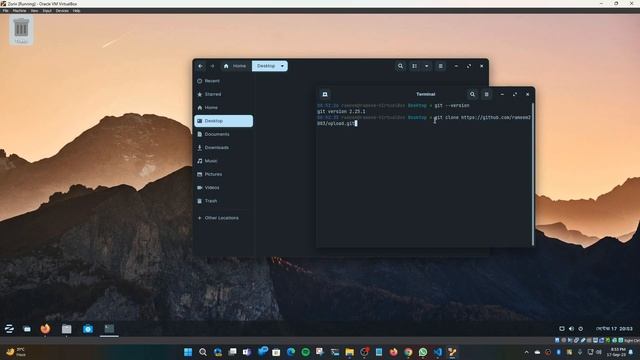Open the Desktop path dropdown in Files
The height and width of the screenshot is (360, 640).
pyautogui.click(x=282, y=66)
